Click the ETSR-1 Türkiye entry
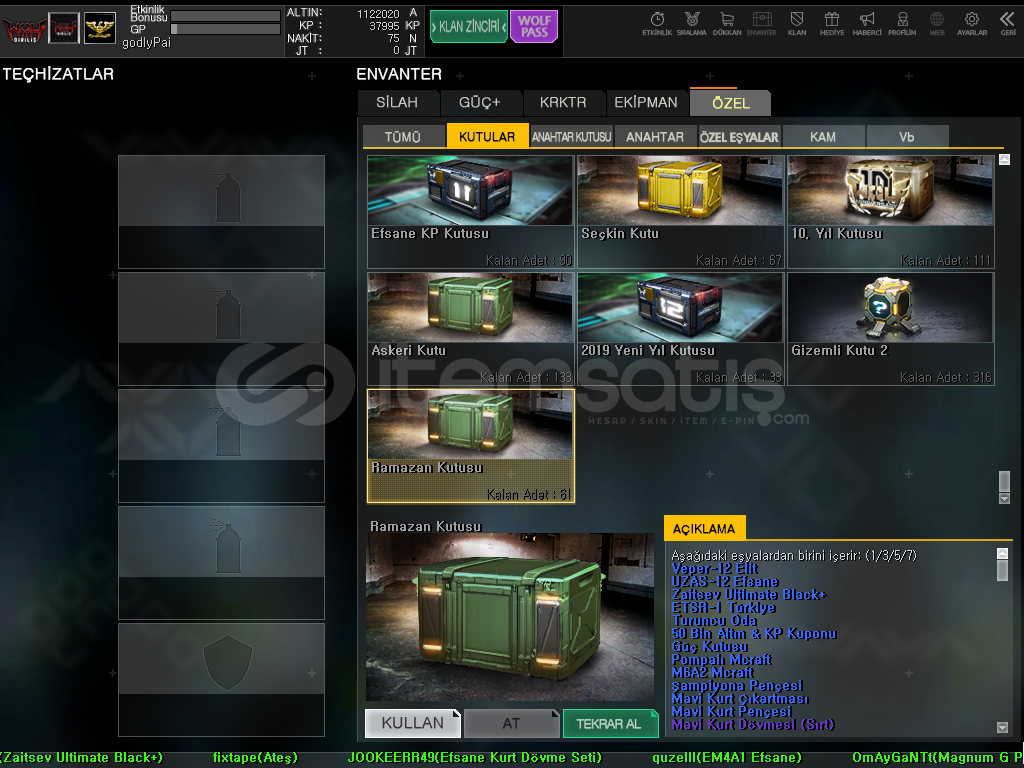Screen dimensions: 1024x768 click(x=724, y=607)
